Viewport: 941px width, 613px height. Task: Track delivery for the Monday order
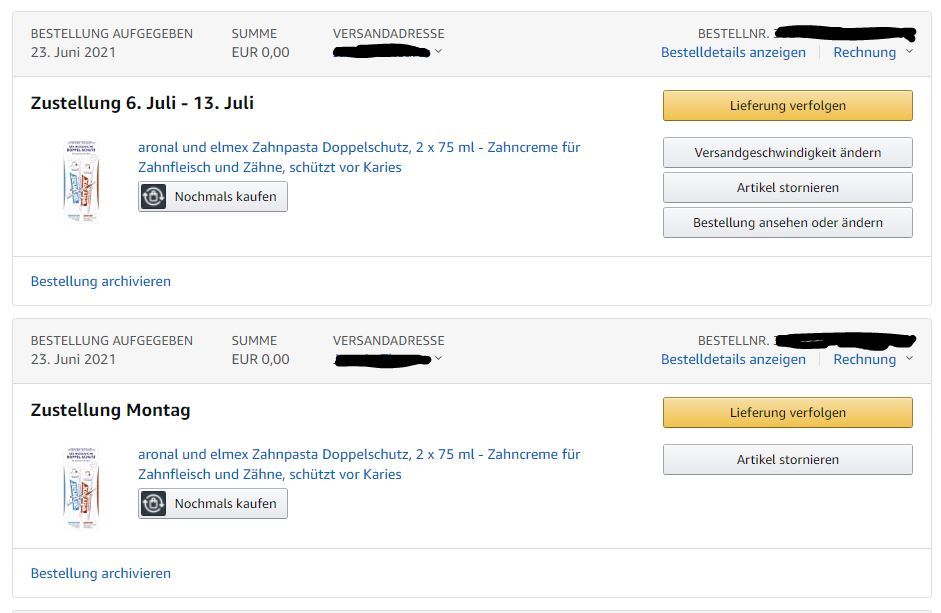tap(787, 412)
